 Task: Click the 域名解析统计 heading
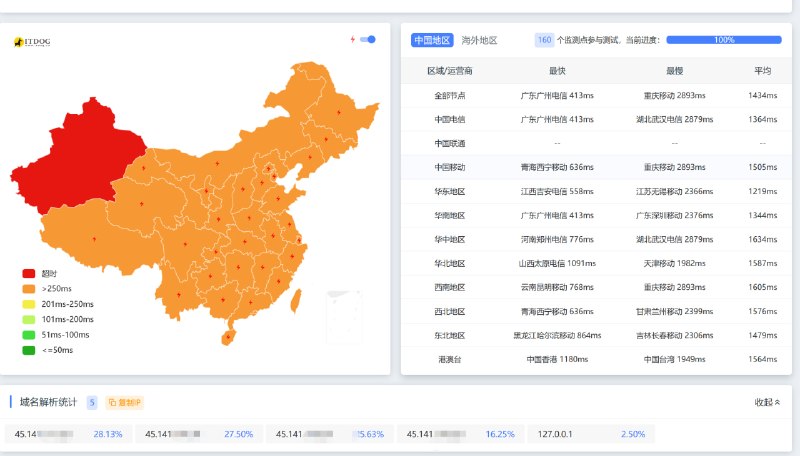point(48,402)
